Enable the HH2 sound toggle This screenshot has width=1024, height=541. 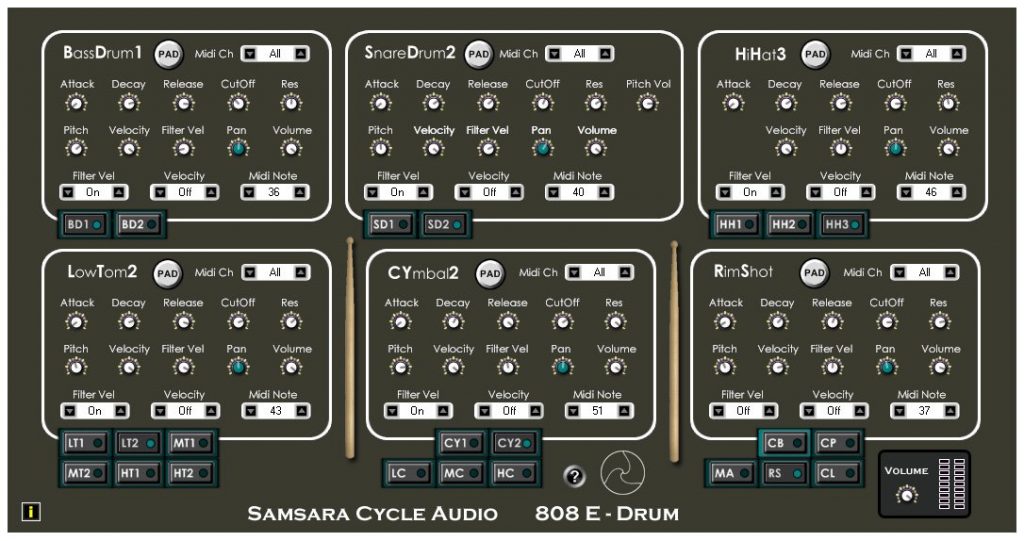pos(790,225)
